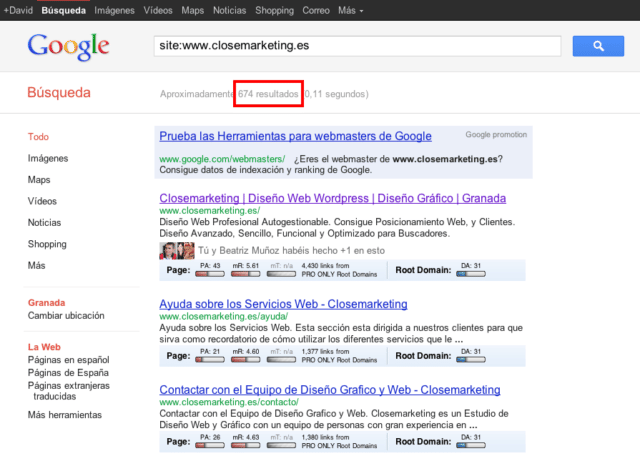Click the red Búsqueda heading
The width and height of the screenshot is (640, 461).
pos(59,93)
